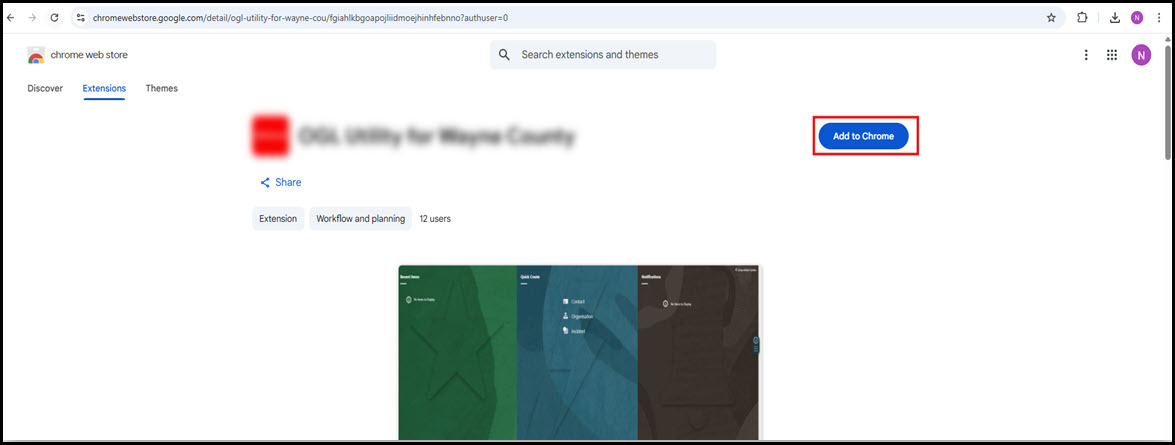Open the web store more options menu
This screenshot has width=1175, height=445.
tap(1086, 55)
